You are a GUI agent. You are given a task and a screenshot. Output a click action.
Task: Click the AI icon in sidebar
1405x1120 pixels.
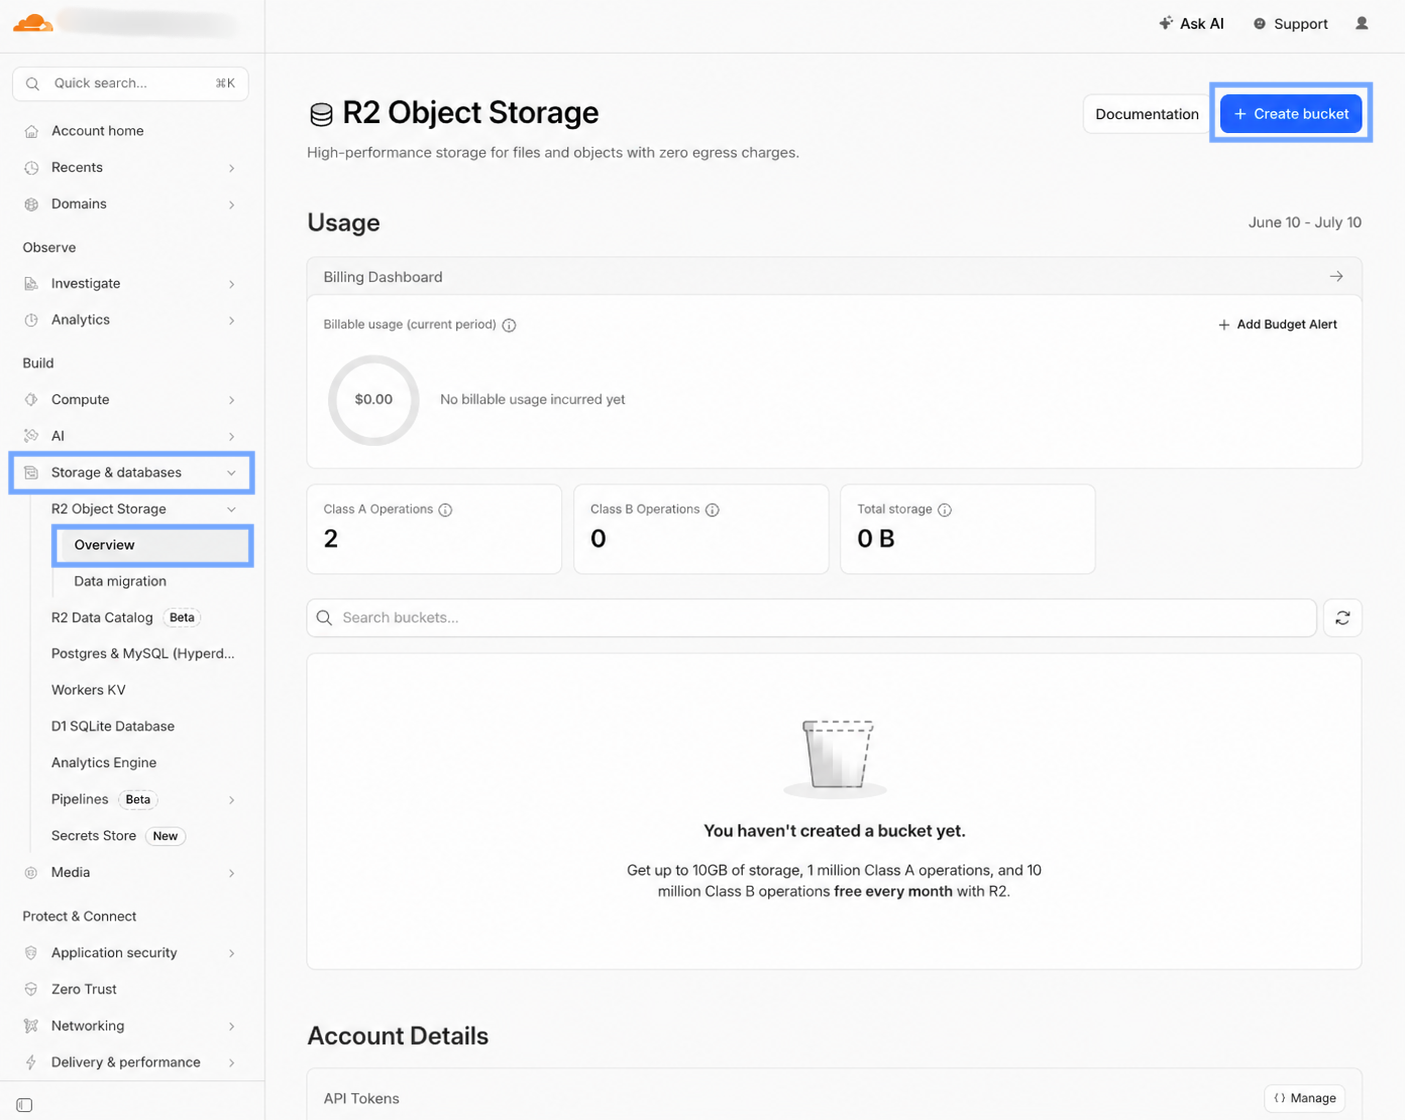(31, 436)
